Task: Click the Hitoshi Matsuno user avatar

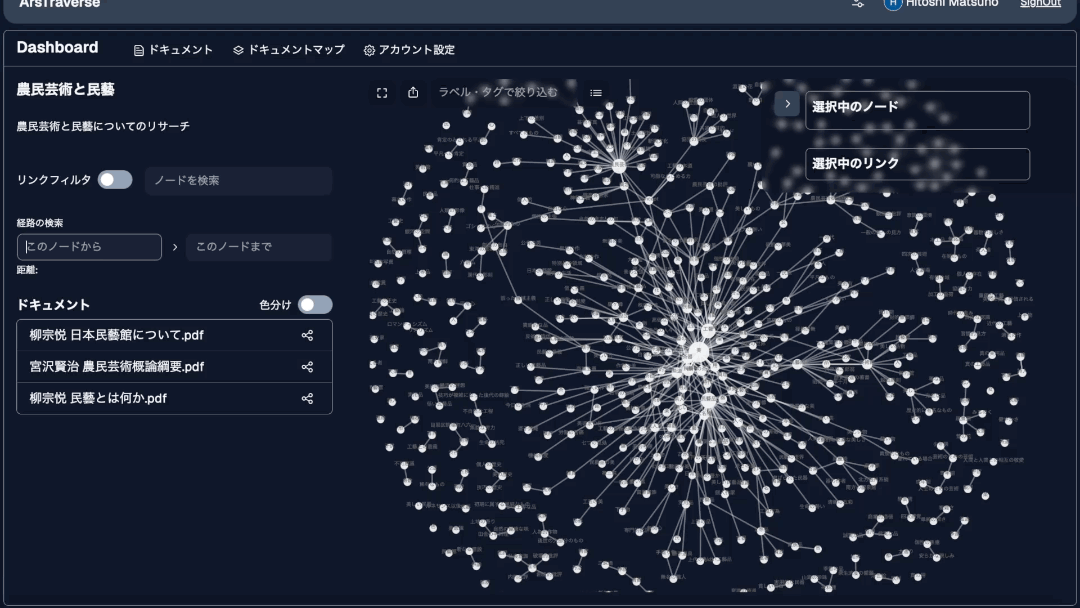Action: click(893, 4)
